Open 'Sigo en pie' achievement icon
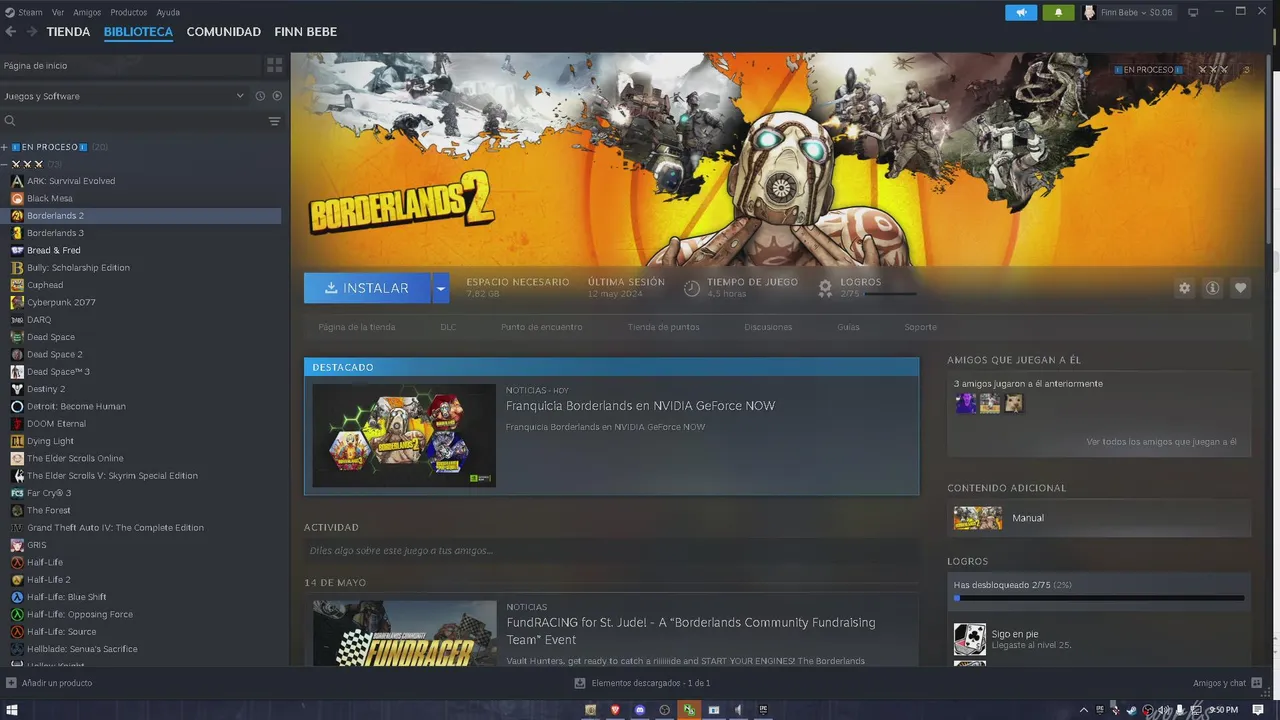Viewport: 1280px width, 720px height. pos(969,639)
